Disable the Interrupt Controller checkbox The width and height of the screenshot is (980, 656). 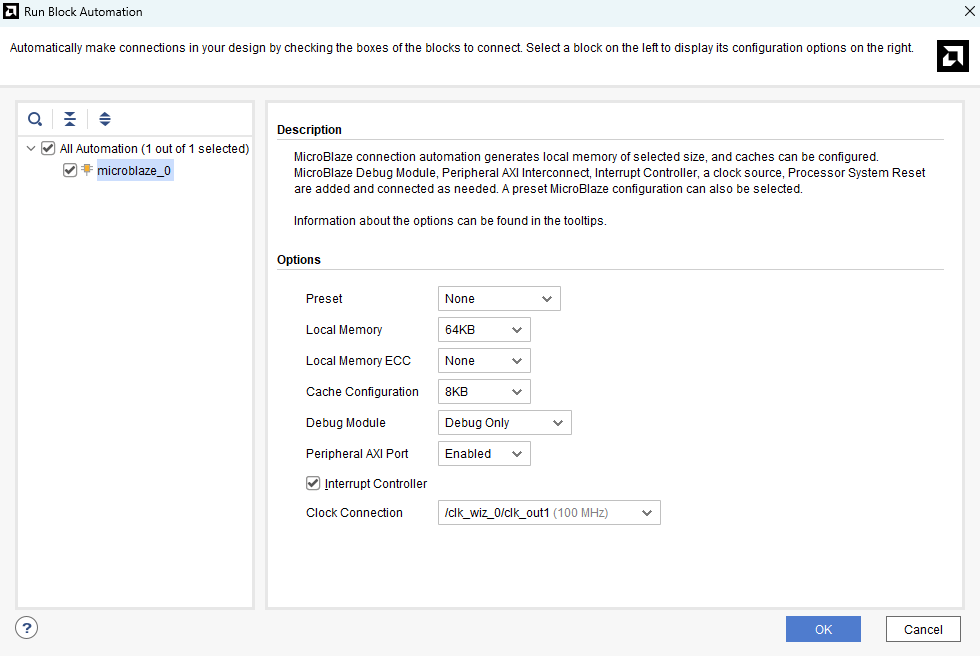[313, 484]
